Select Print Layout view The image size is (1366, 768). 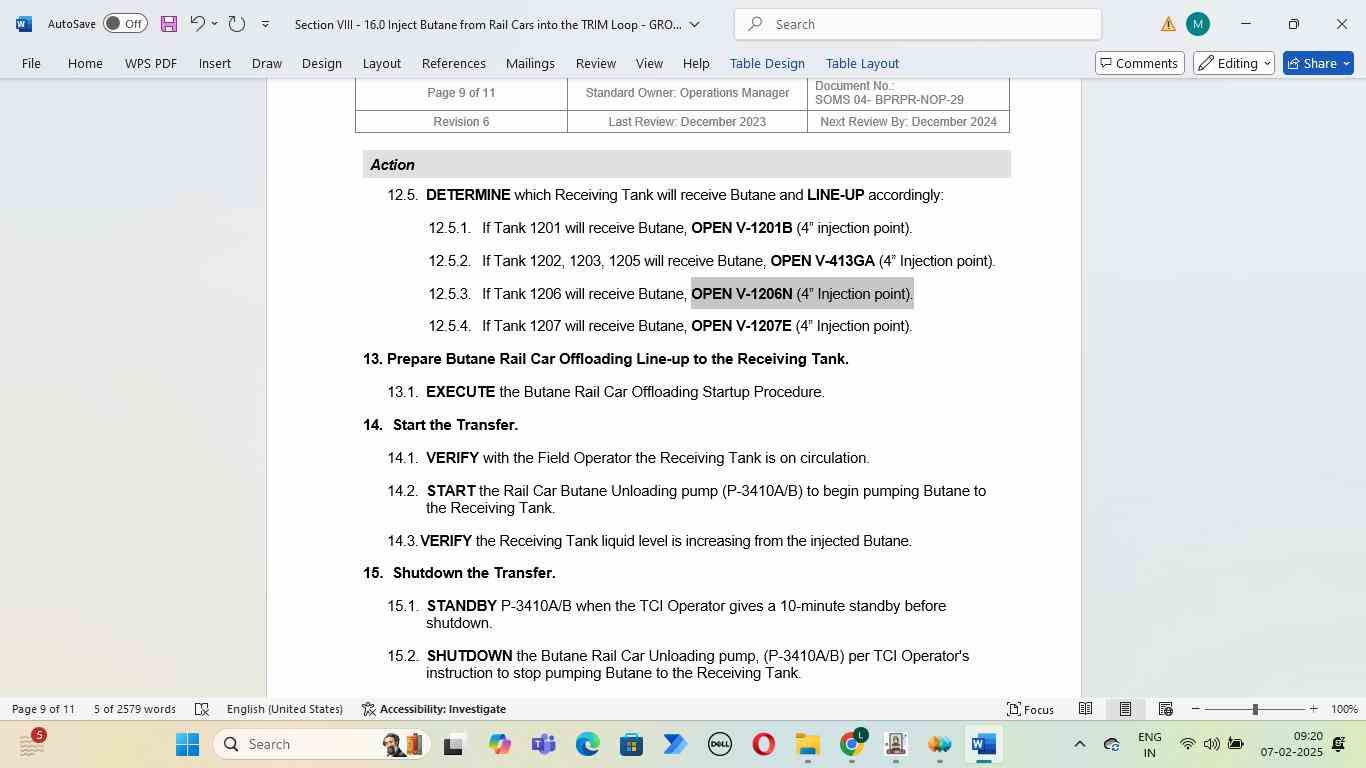1125,709
